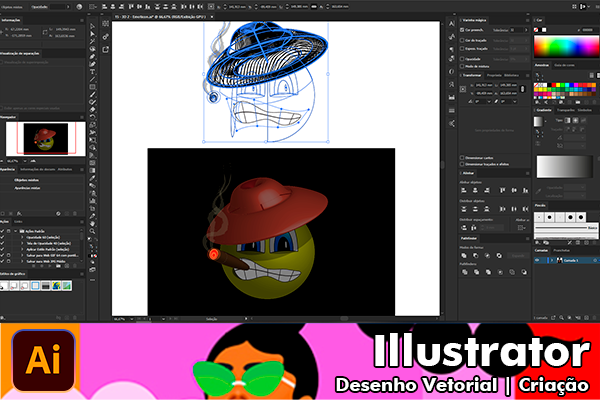Switch to Símbolos tab
600x400 pixels.
click(x=584, y=110)
